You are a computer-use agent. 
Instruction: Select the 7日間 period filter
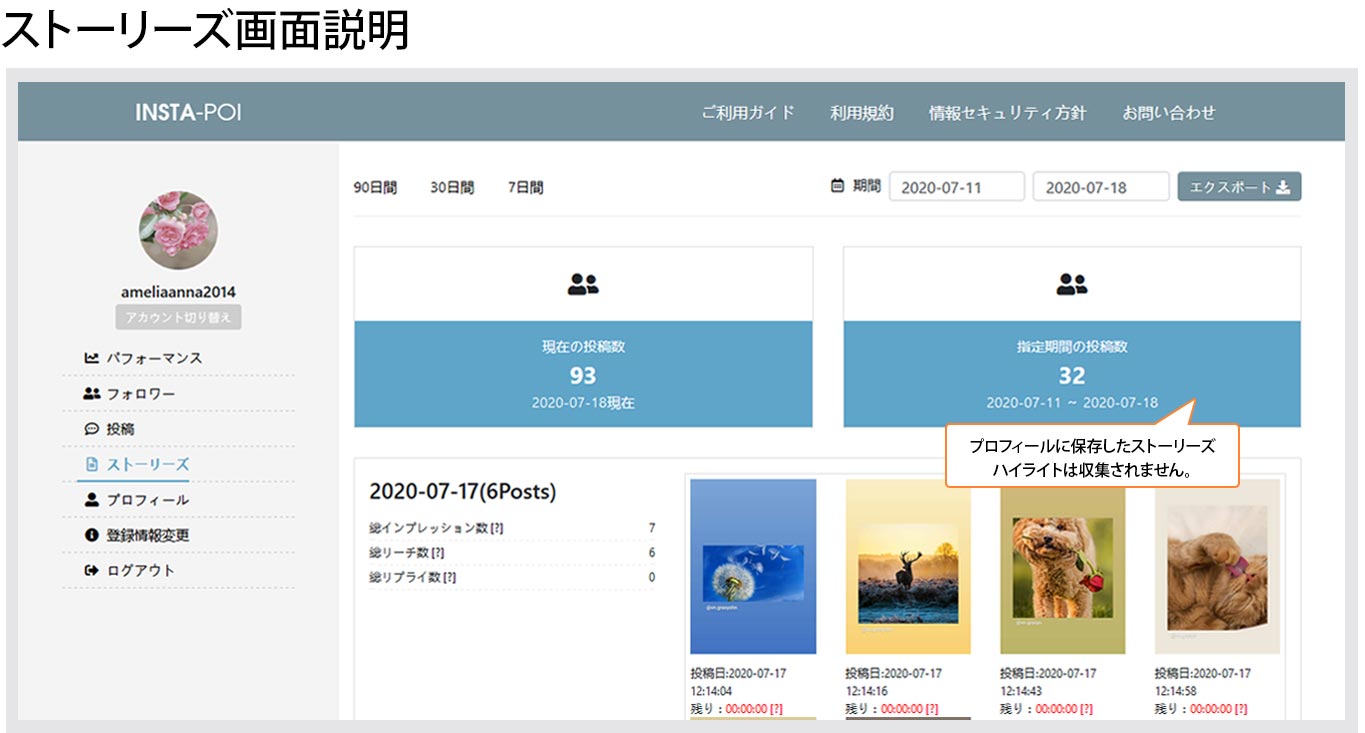[x=525, y=187]
